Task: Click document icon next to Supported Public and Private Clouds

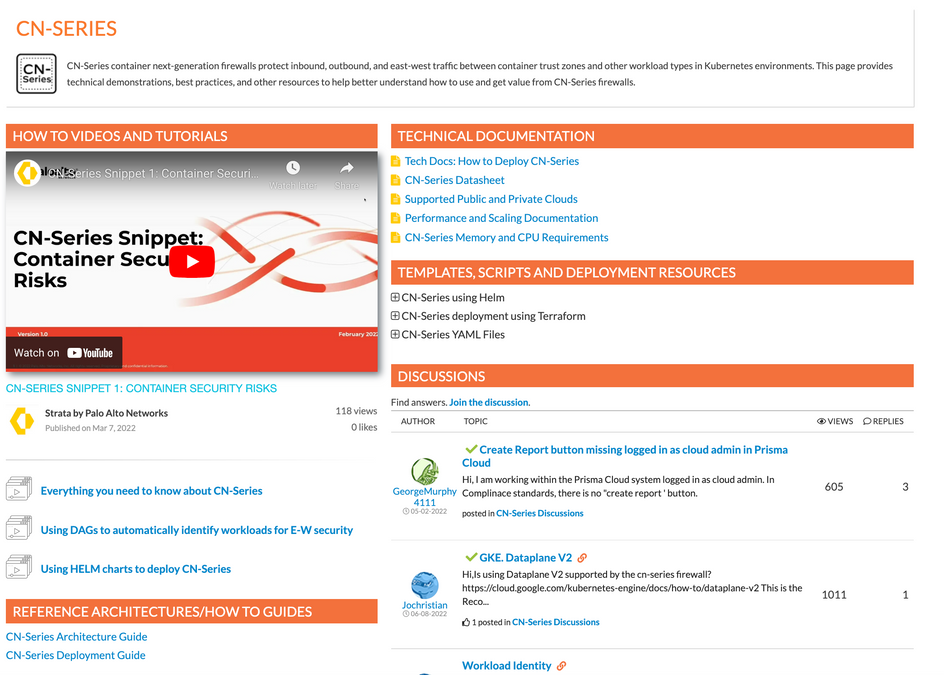Action: pyautogui.click(x=396, y=199)
